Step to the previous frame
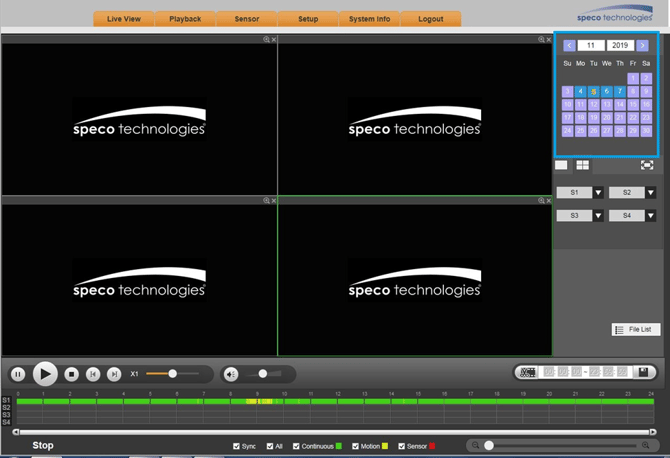 point(93,374)
